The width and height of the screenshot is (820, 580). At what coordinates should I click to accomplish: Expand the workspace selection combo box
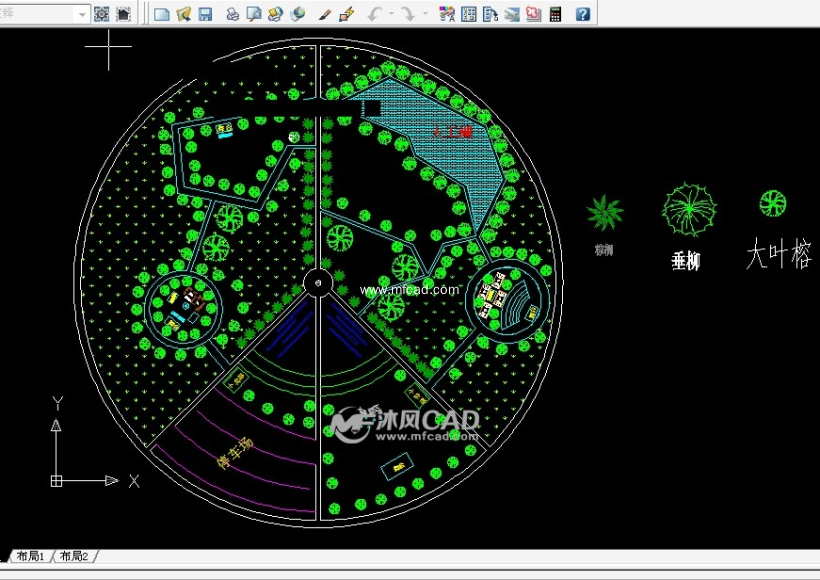[x=82, y=14]
